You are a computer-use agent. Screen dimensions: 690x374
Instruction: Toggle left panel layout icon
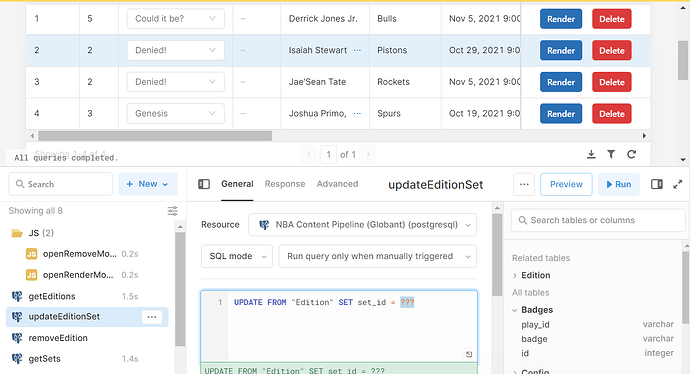click(x=204, y=184)
